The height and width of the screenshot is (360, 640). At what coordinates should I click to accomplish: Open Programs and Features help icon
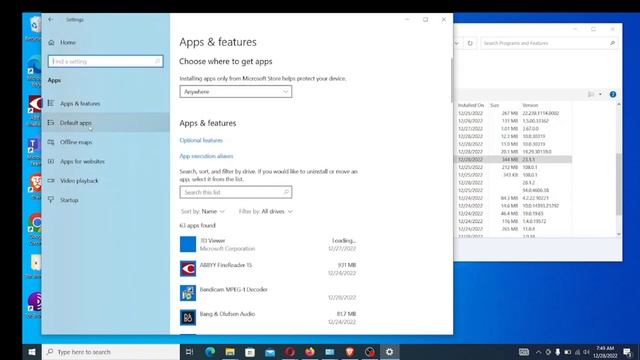click(613, 94)
